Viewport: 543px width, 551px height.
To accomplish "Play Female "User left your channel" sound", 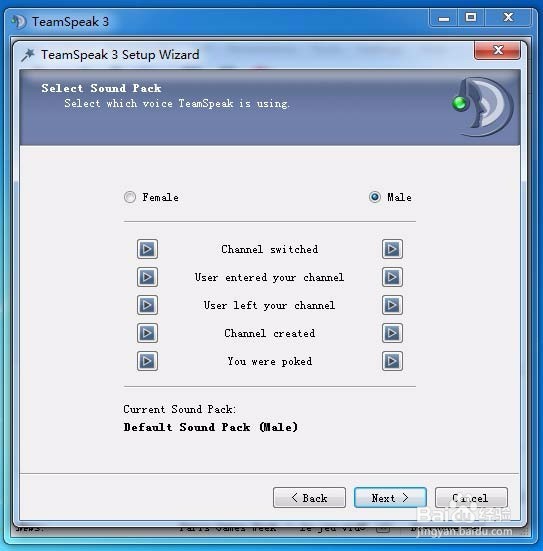I will [x=147, y=305].
